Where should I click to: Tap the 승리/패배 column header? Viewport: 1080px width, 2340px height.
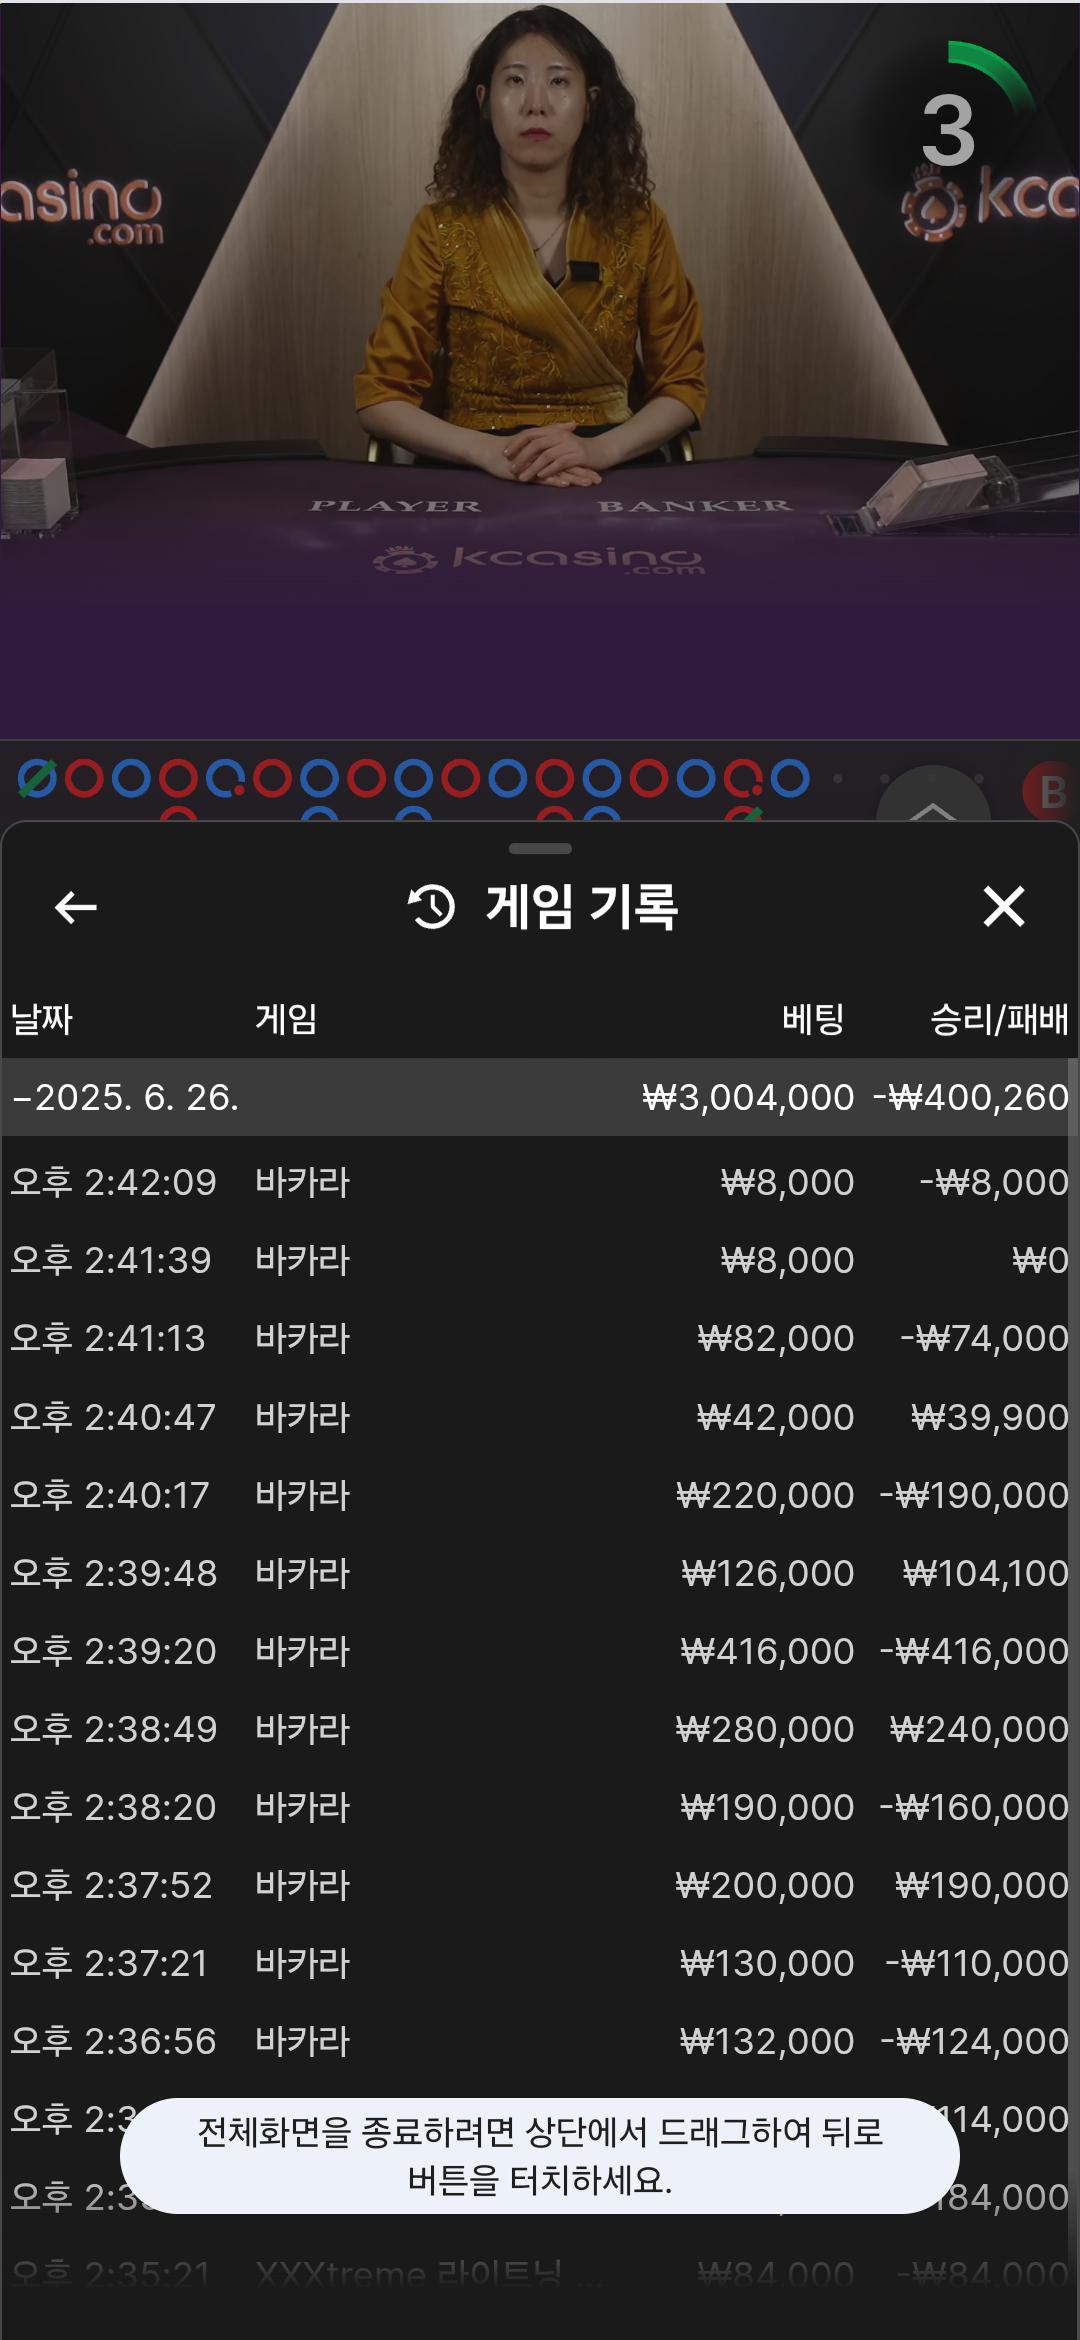tap(998, 1019)
